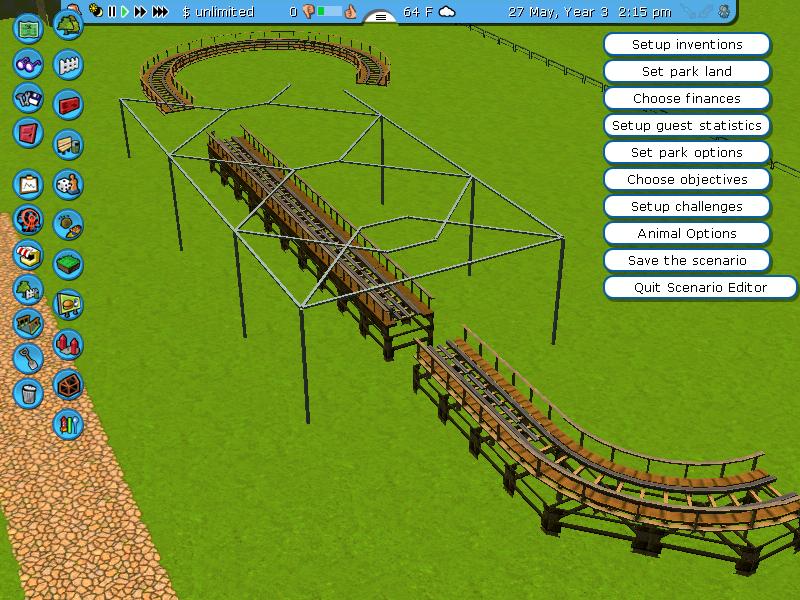Screen dimensions: 800x600
Task: Click the guest count '0' display
Action: click(x=293, y=11)
